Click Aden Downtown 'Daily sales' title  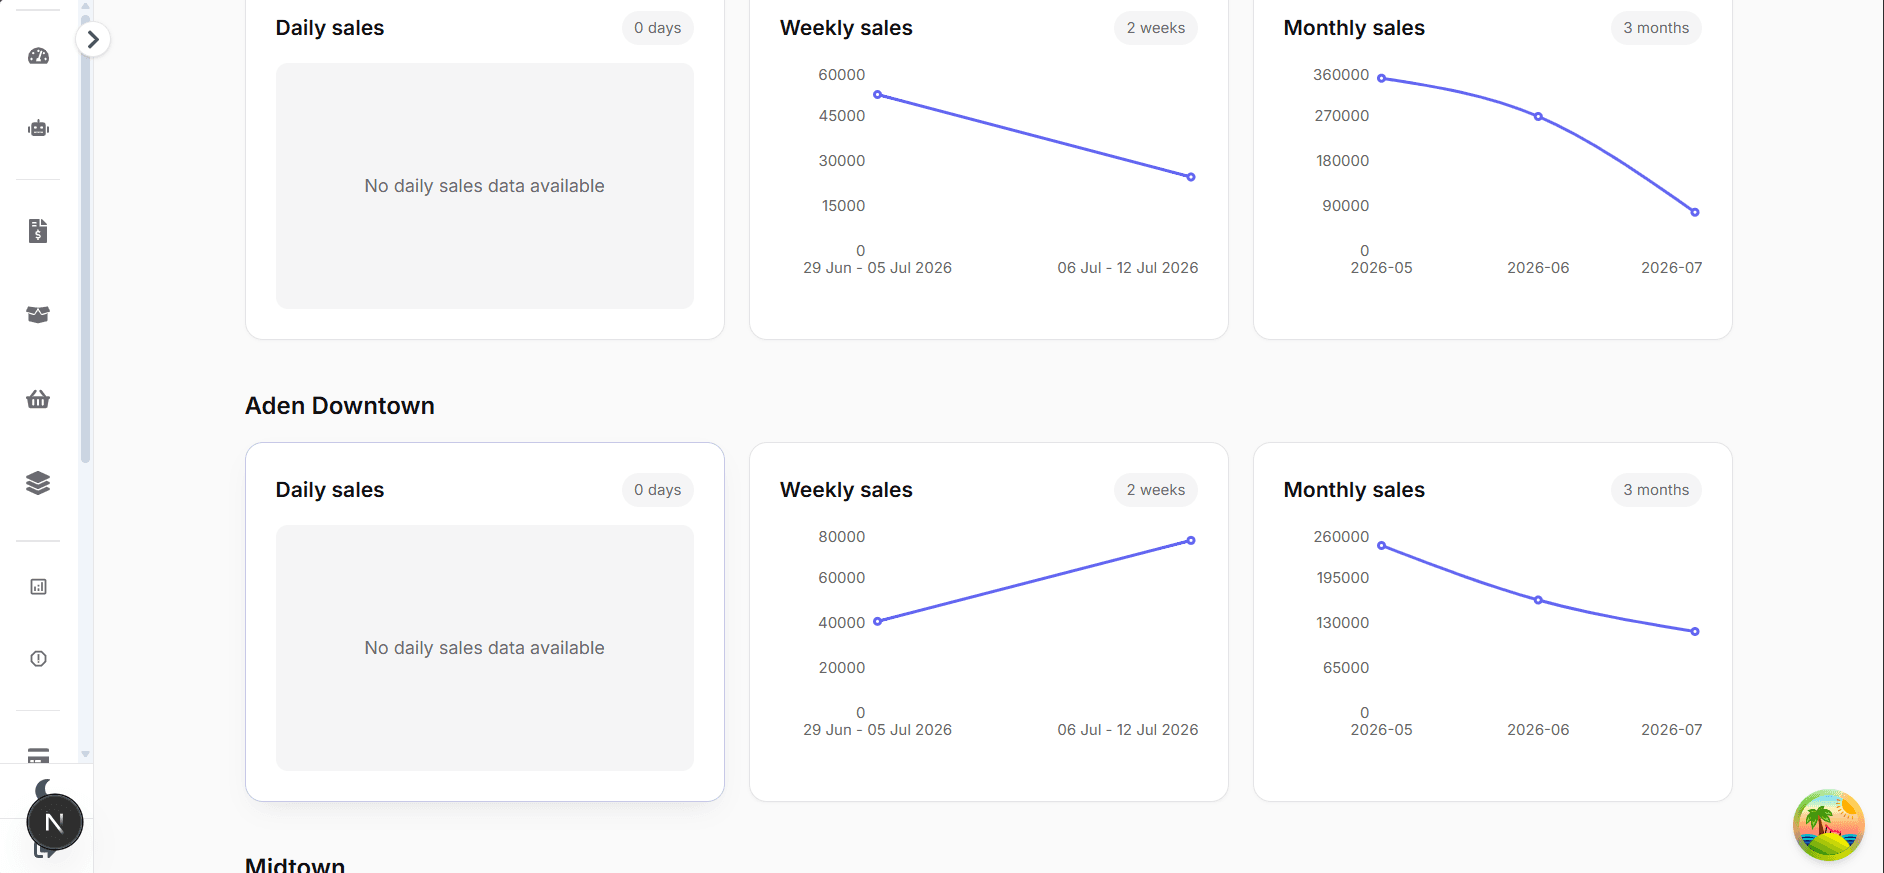[x=330, y=490]
